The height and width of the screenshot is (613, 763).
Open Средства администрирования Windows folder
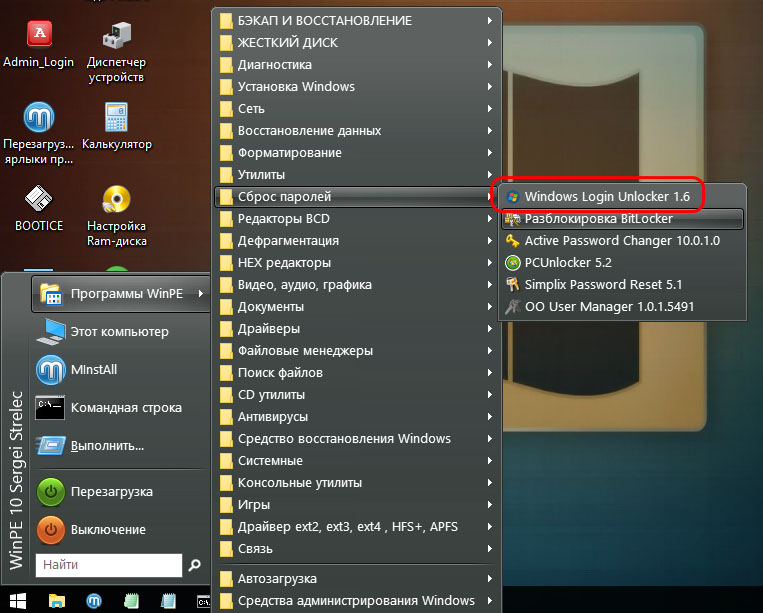pos(358,601)
